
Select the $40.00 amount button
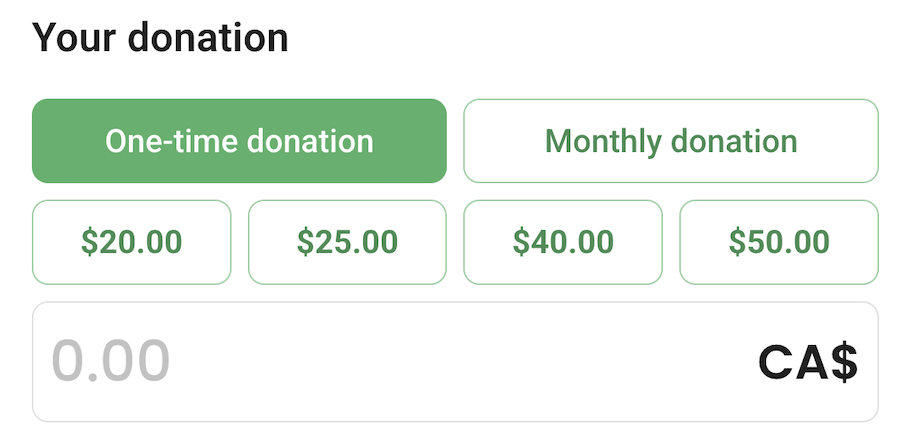click(563, 242)
